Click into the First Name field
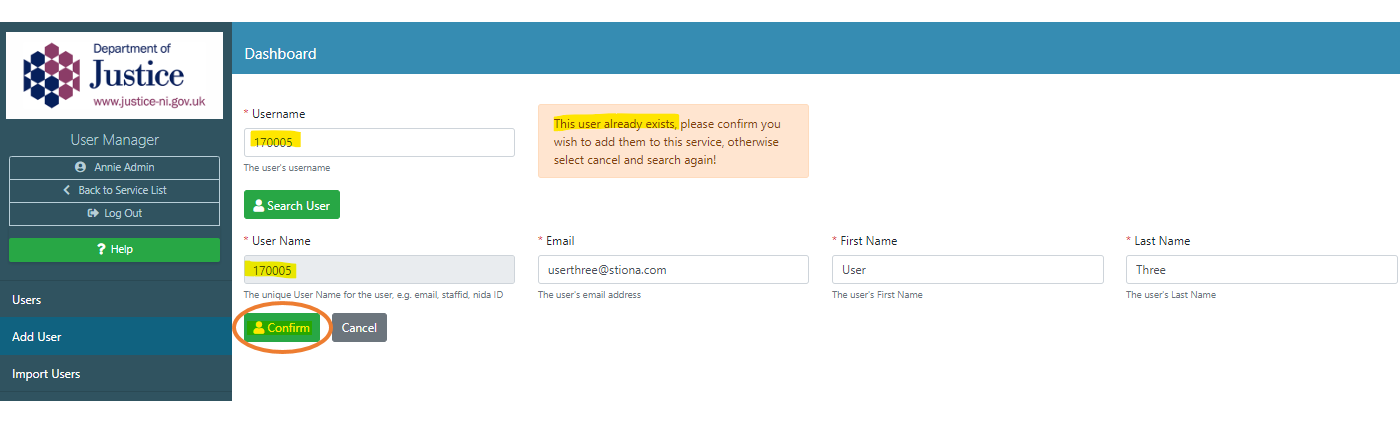Image resolution: width=1400 pixels, height=425 pixels. click(x=967, y=269)
